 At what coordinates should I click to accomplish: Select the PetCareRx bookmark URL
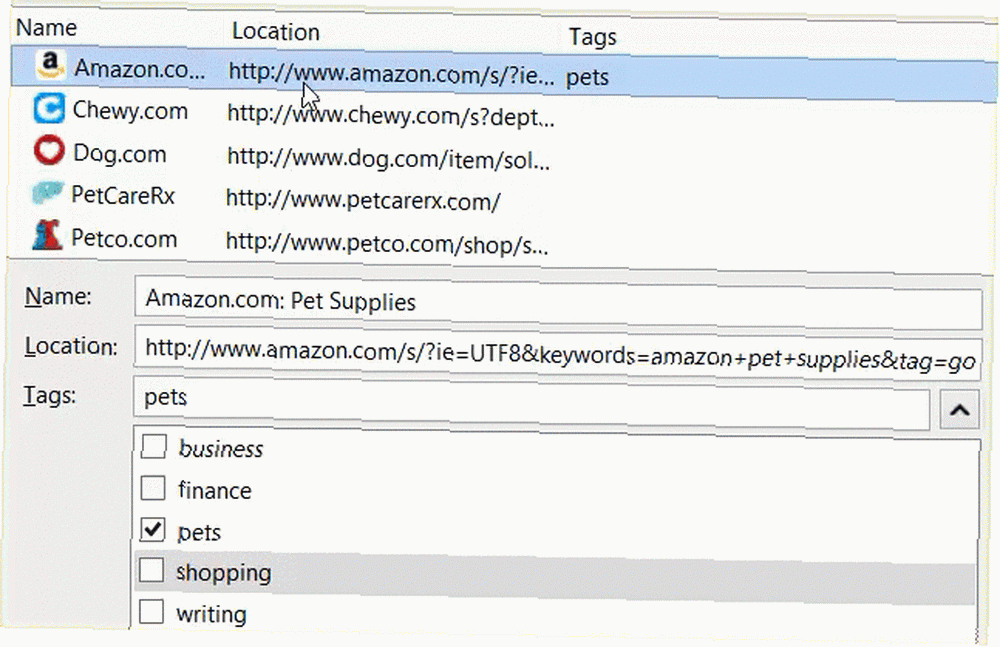click(x=363, y=200)
